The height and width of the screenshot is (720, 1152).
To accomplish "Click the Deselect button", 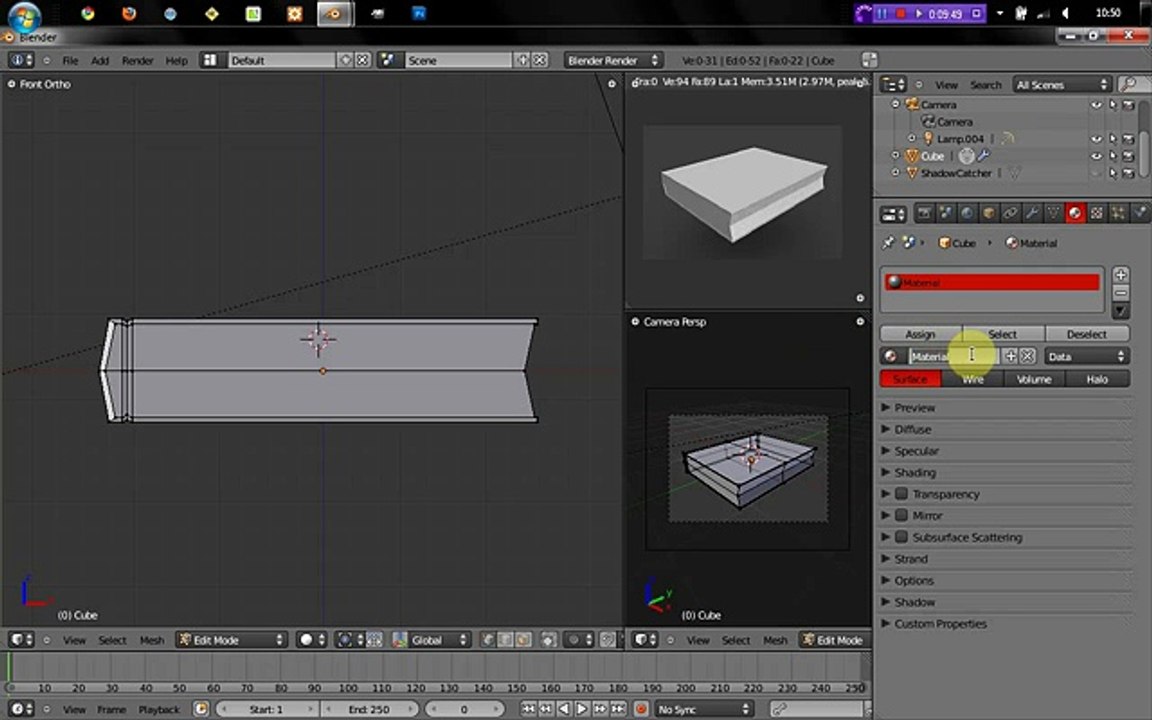I will point(1087,334).
